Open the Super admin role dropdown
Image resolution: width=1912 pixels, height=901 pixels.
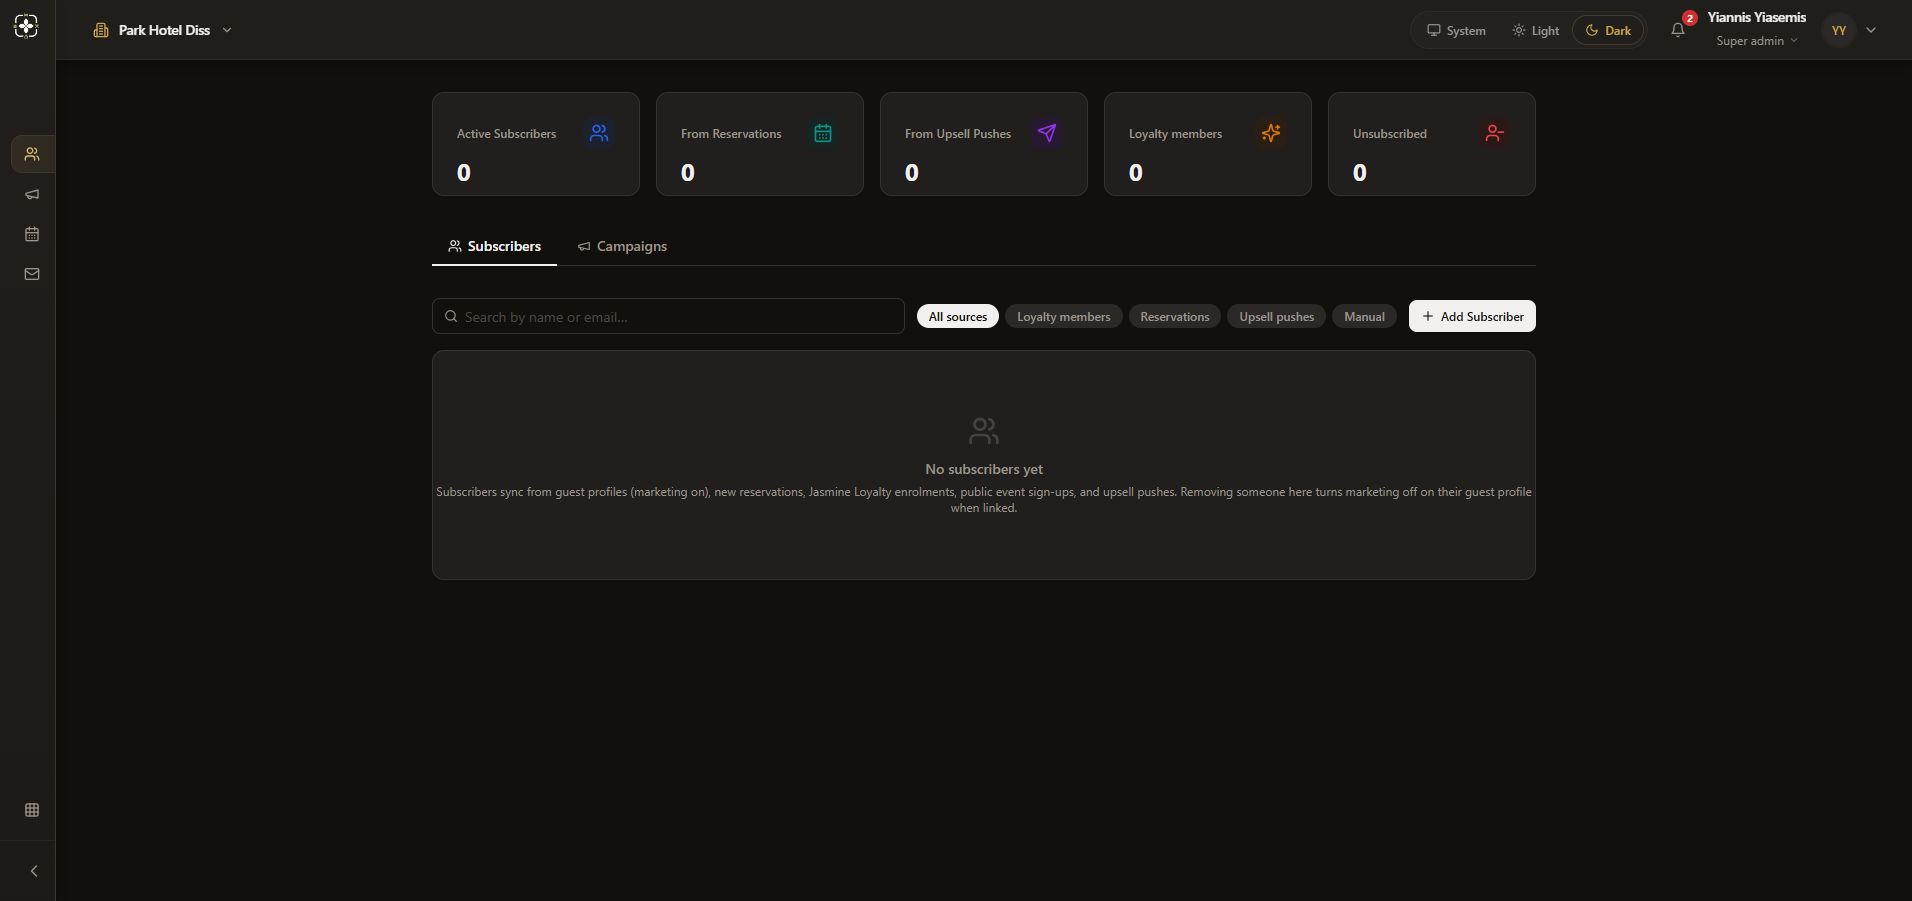(x=1757, y=41)
